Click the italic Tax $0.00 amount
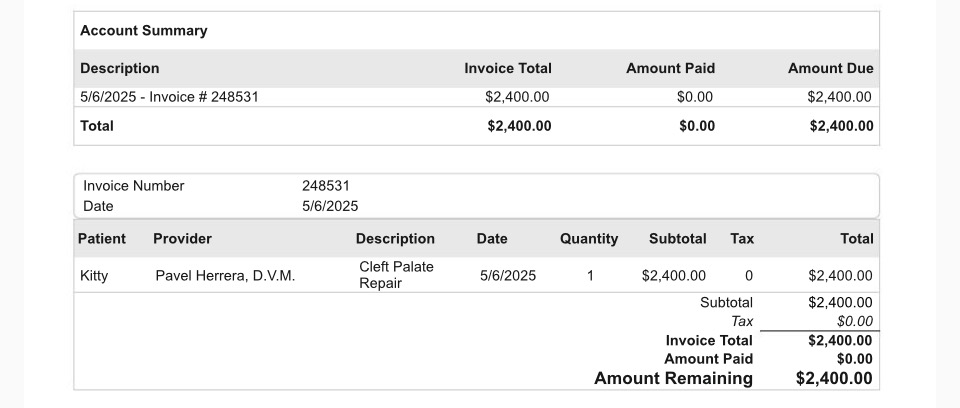 pyautogui.click(x=855, y=321)
